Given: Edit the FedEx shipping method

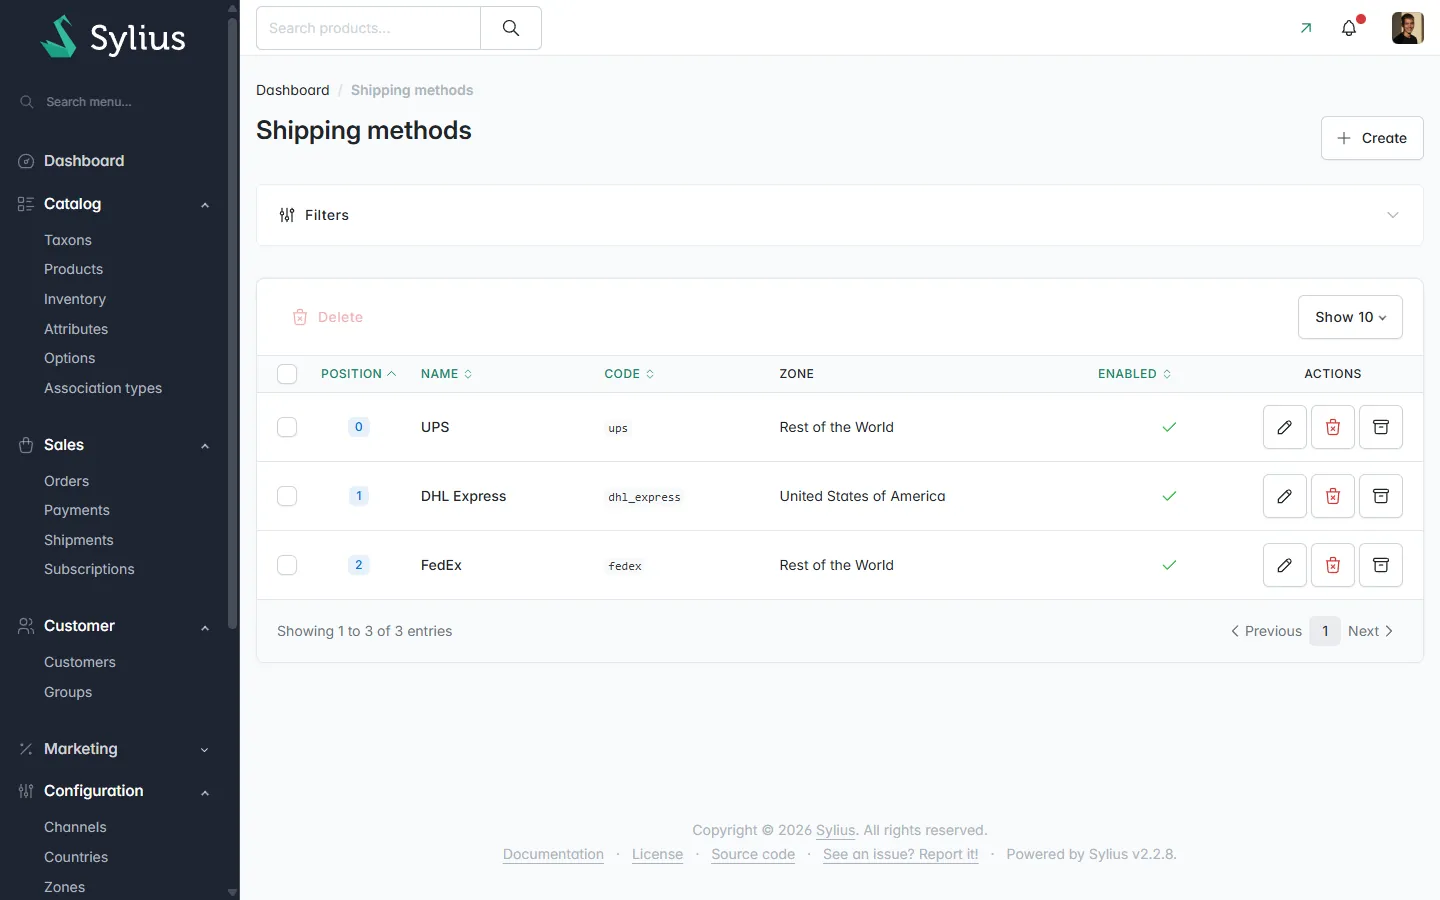Looking at the screenshot, I should coord(1285,565).
